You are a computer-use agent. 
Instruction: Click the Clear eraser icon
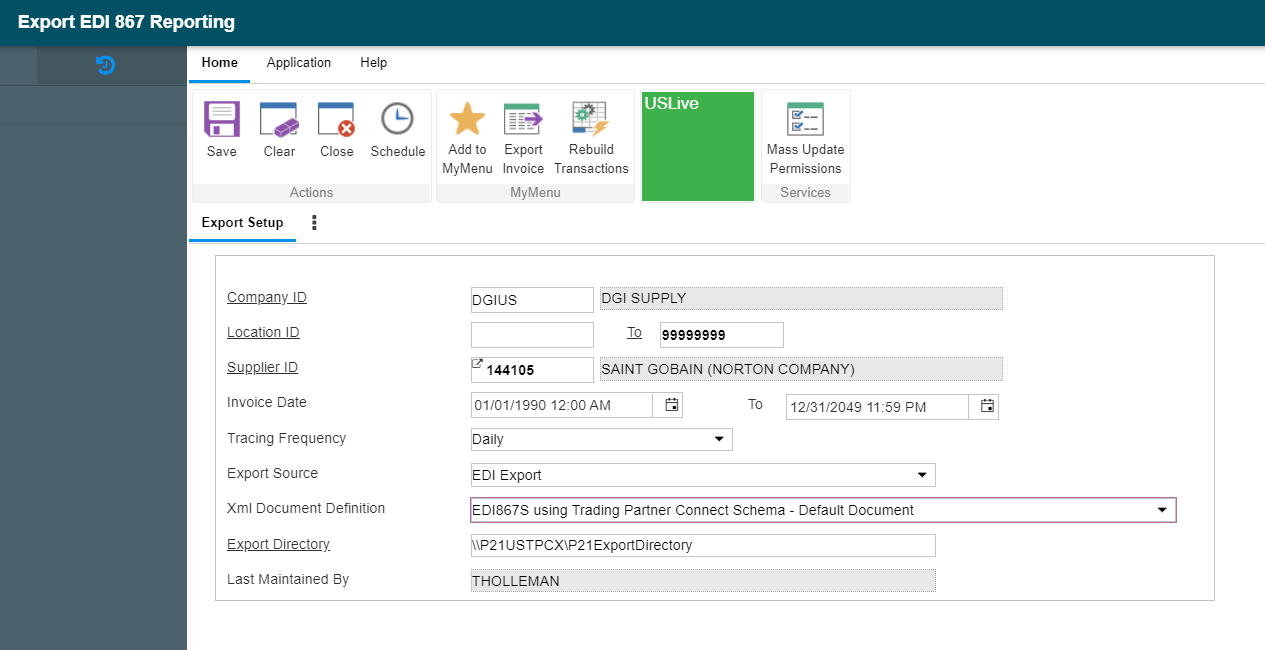pos(279,120)
